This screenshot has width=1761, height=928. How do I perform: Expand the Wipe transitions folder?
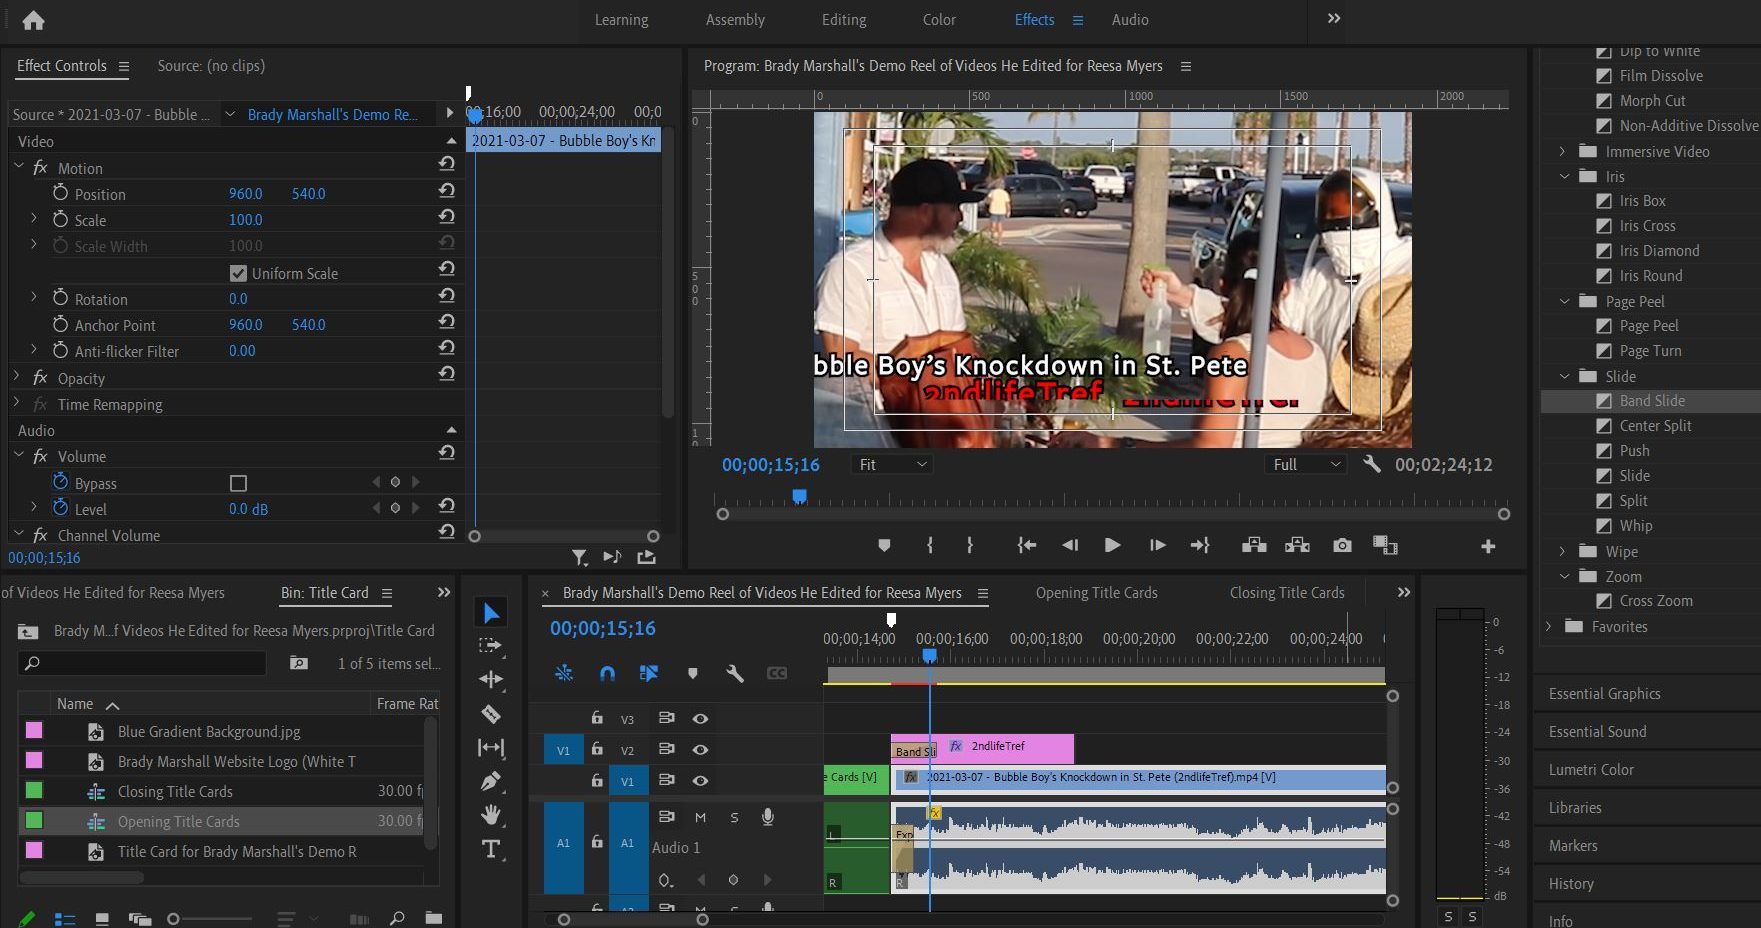coord(1563,552)
